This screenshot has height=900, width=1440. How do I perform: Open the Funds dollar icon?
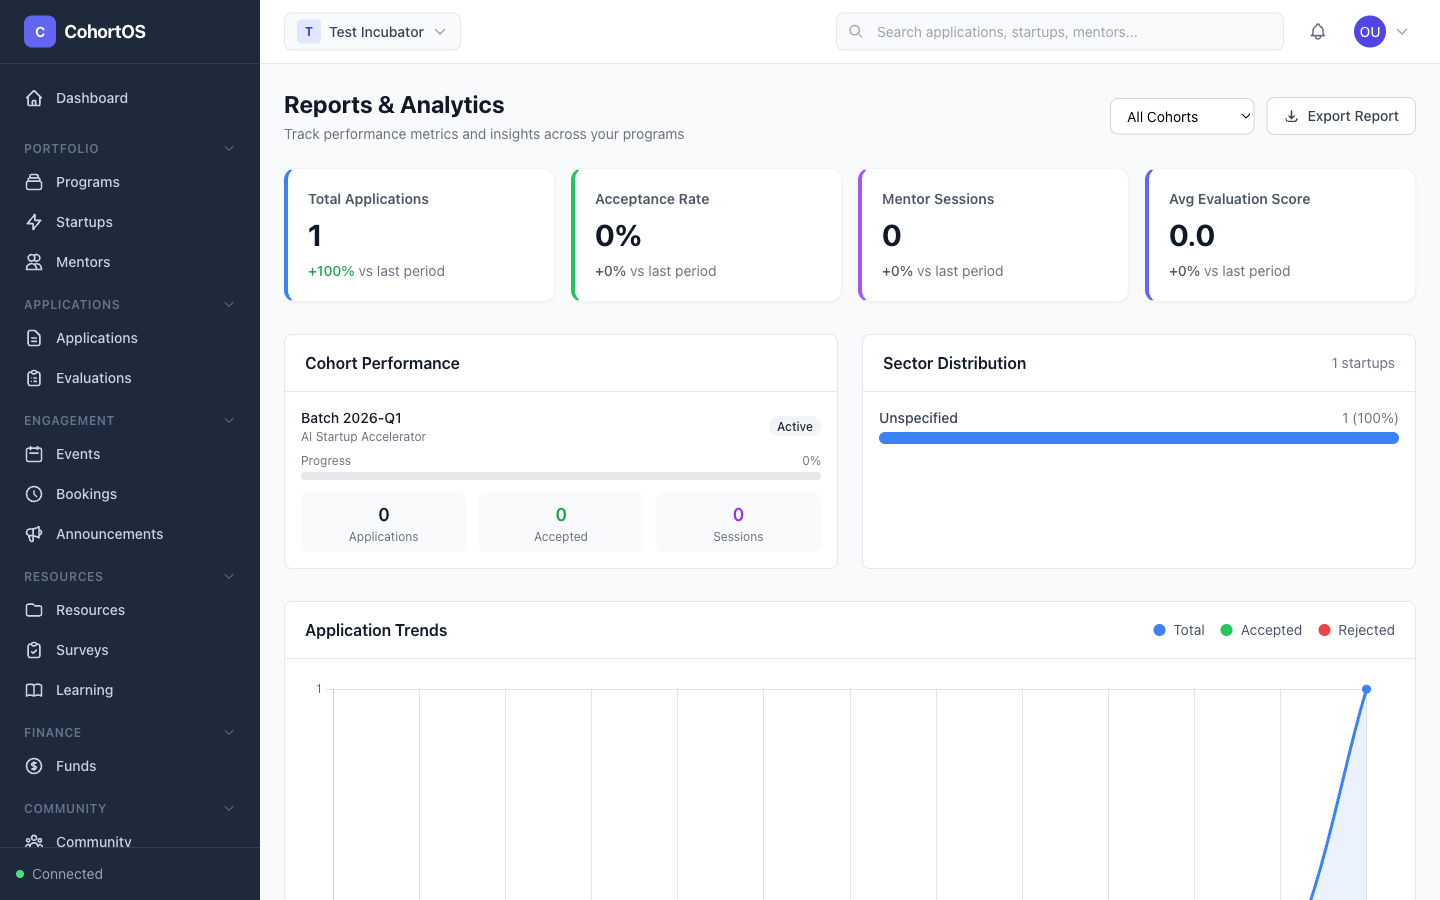34,765
